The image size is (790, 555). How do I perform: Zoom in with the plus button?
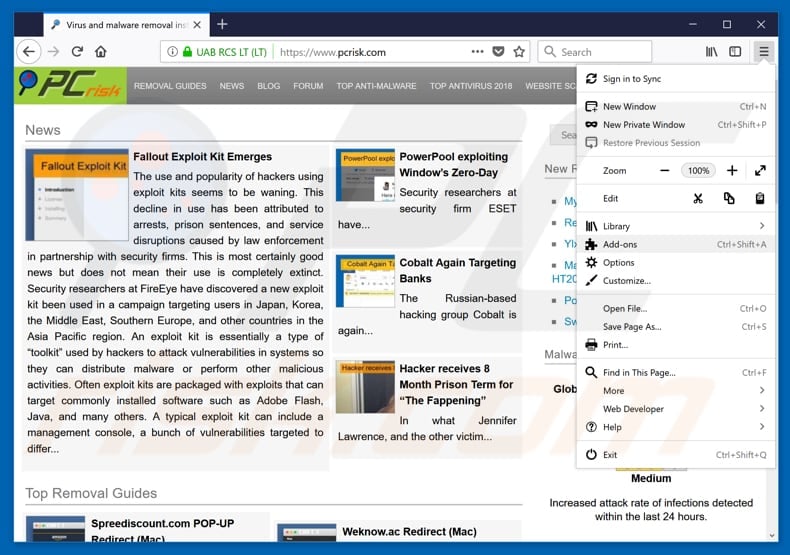point(732,171)
